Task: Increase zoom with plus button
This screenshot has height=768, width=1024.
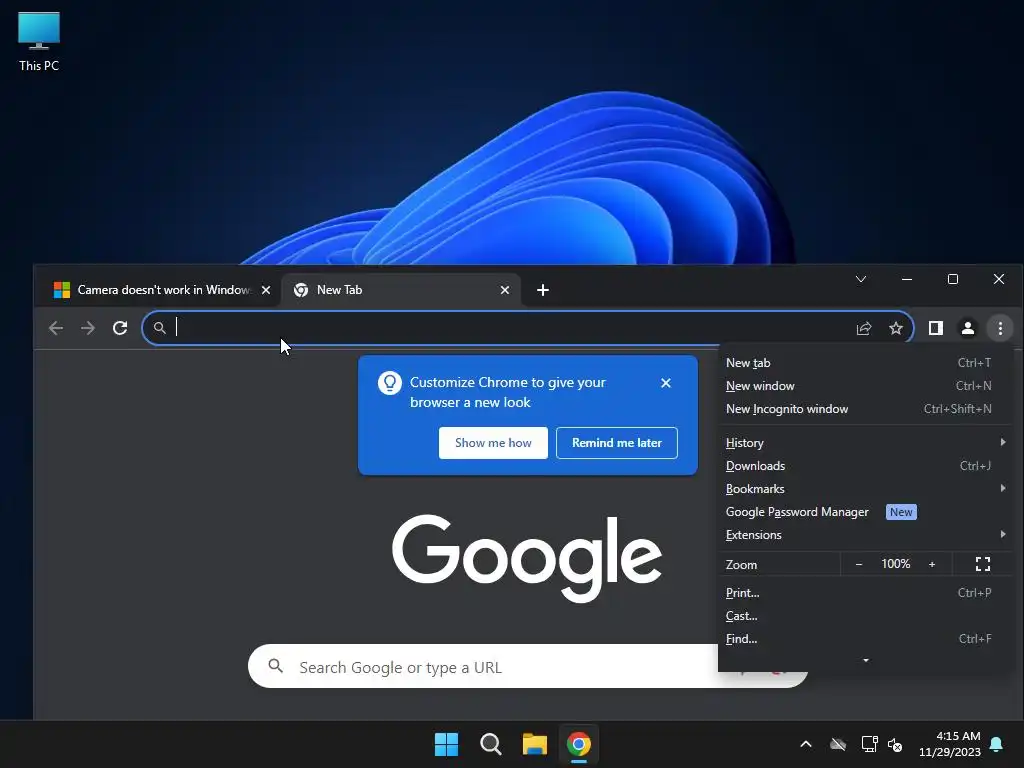Action: point(932,564)
